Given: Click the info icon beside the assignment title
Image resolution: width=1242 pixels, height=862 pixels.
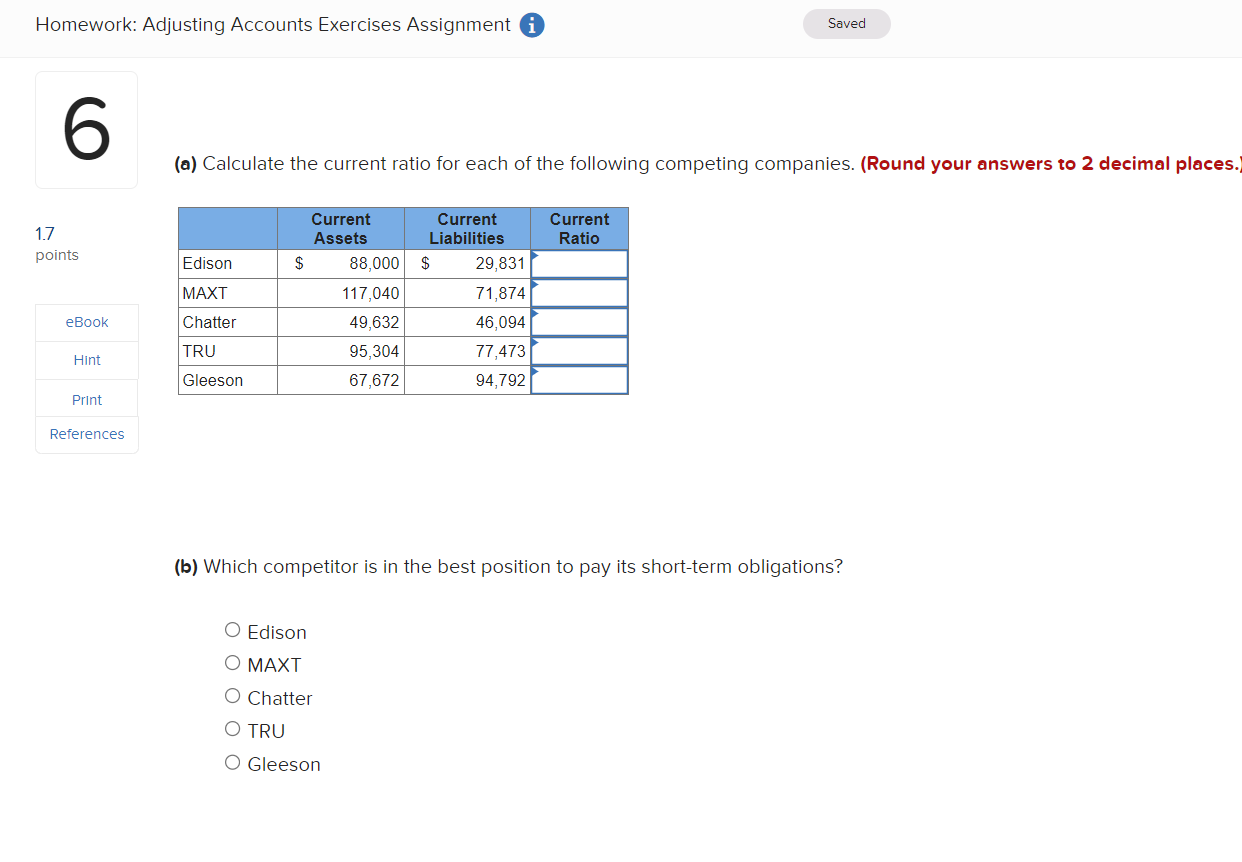Looking at the screenshot, I should pyautogui.click(x=532, y=24).
